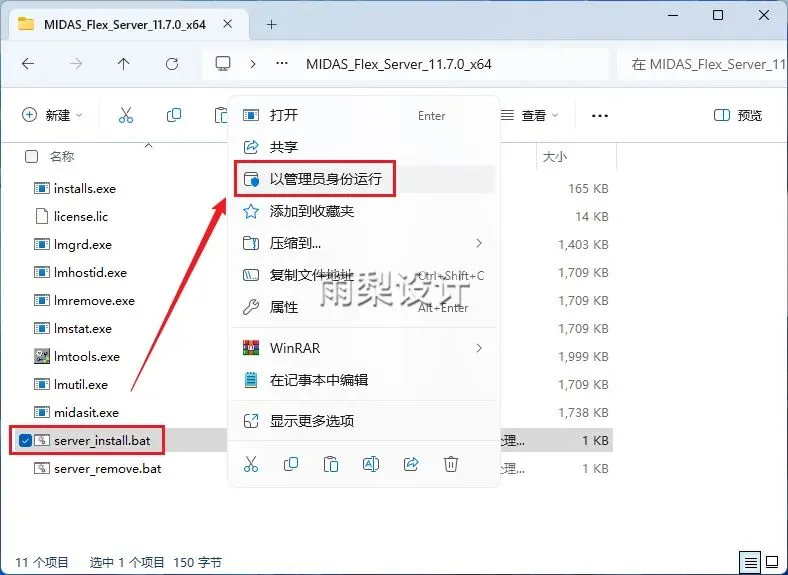
Task: Click the rename icon in the context menu bottom row
Action: [371, 464]
